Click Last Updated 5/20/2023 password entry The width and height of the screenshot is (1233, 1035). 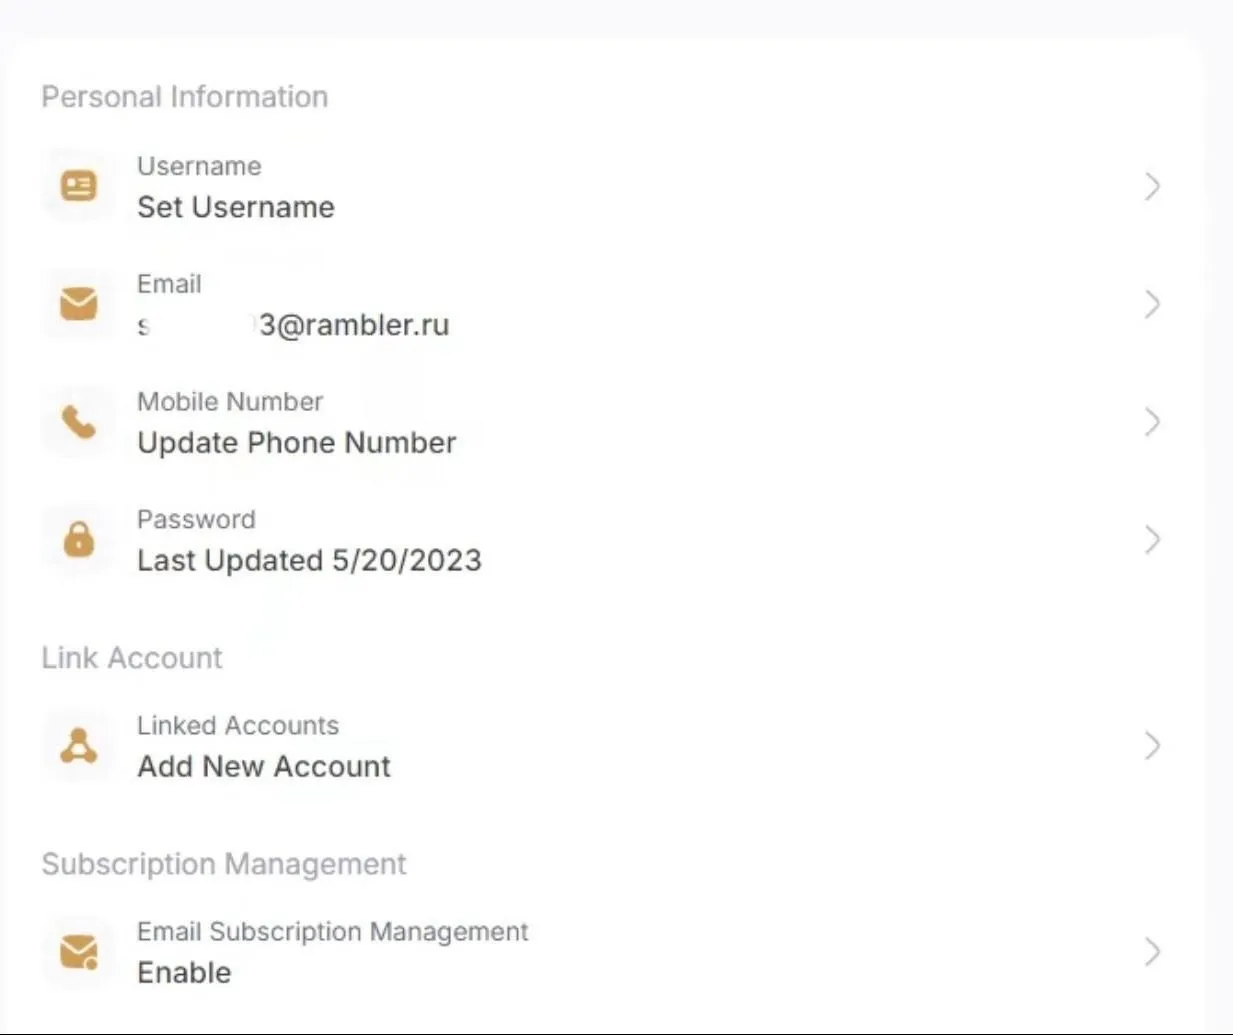click(x=309, y=561)
